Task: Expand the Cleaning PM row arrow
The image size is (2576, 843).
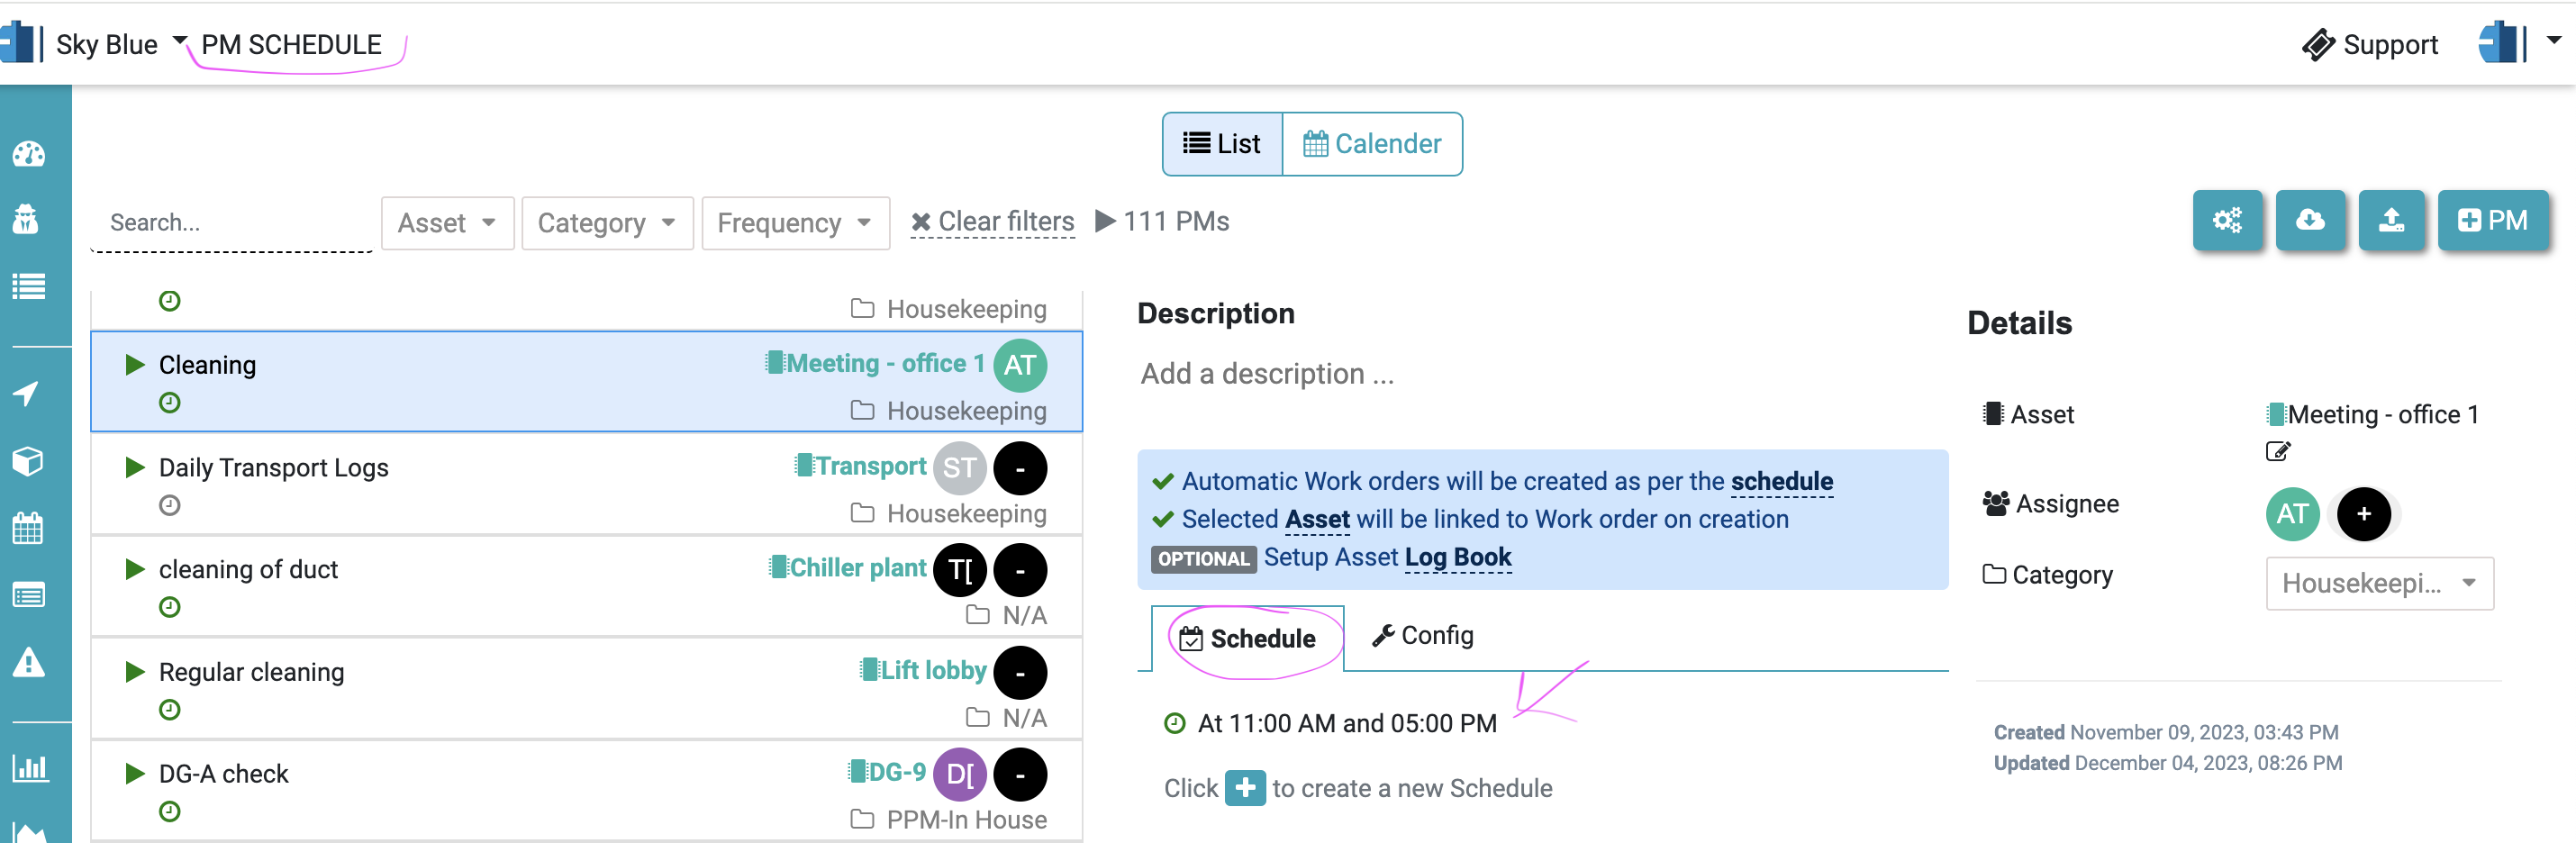Action: (x=135, y=364)
